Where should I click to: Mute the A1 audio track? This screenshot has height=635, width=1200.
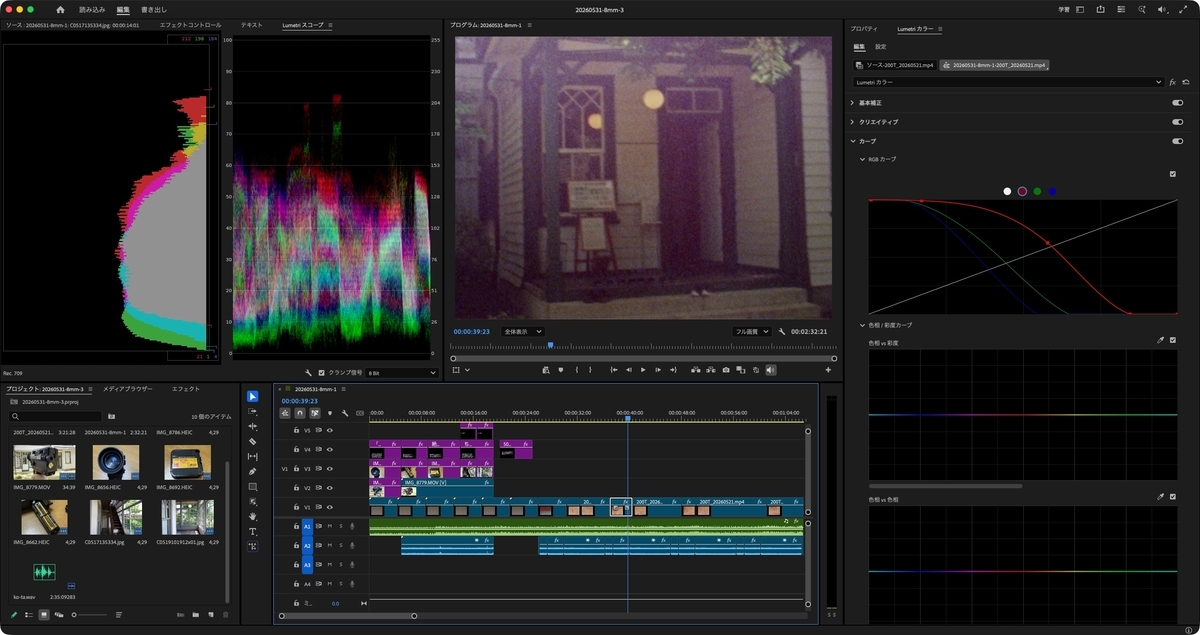click(x=330, y=526)
